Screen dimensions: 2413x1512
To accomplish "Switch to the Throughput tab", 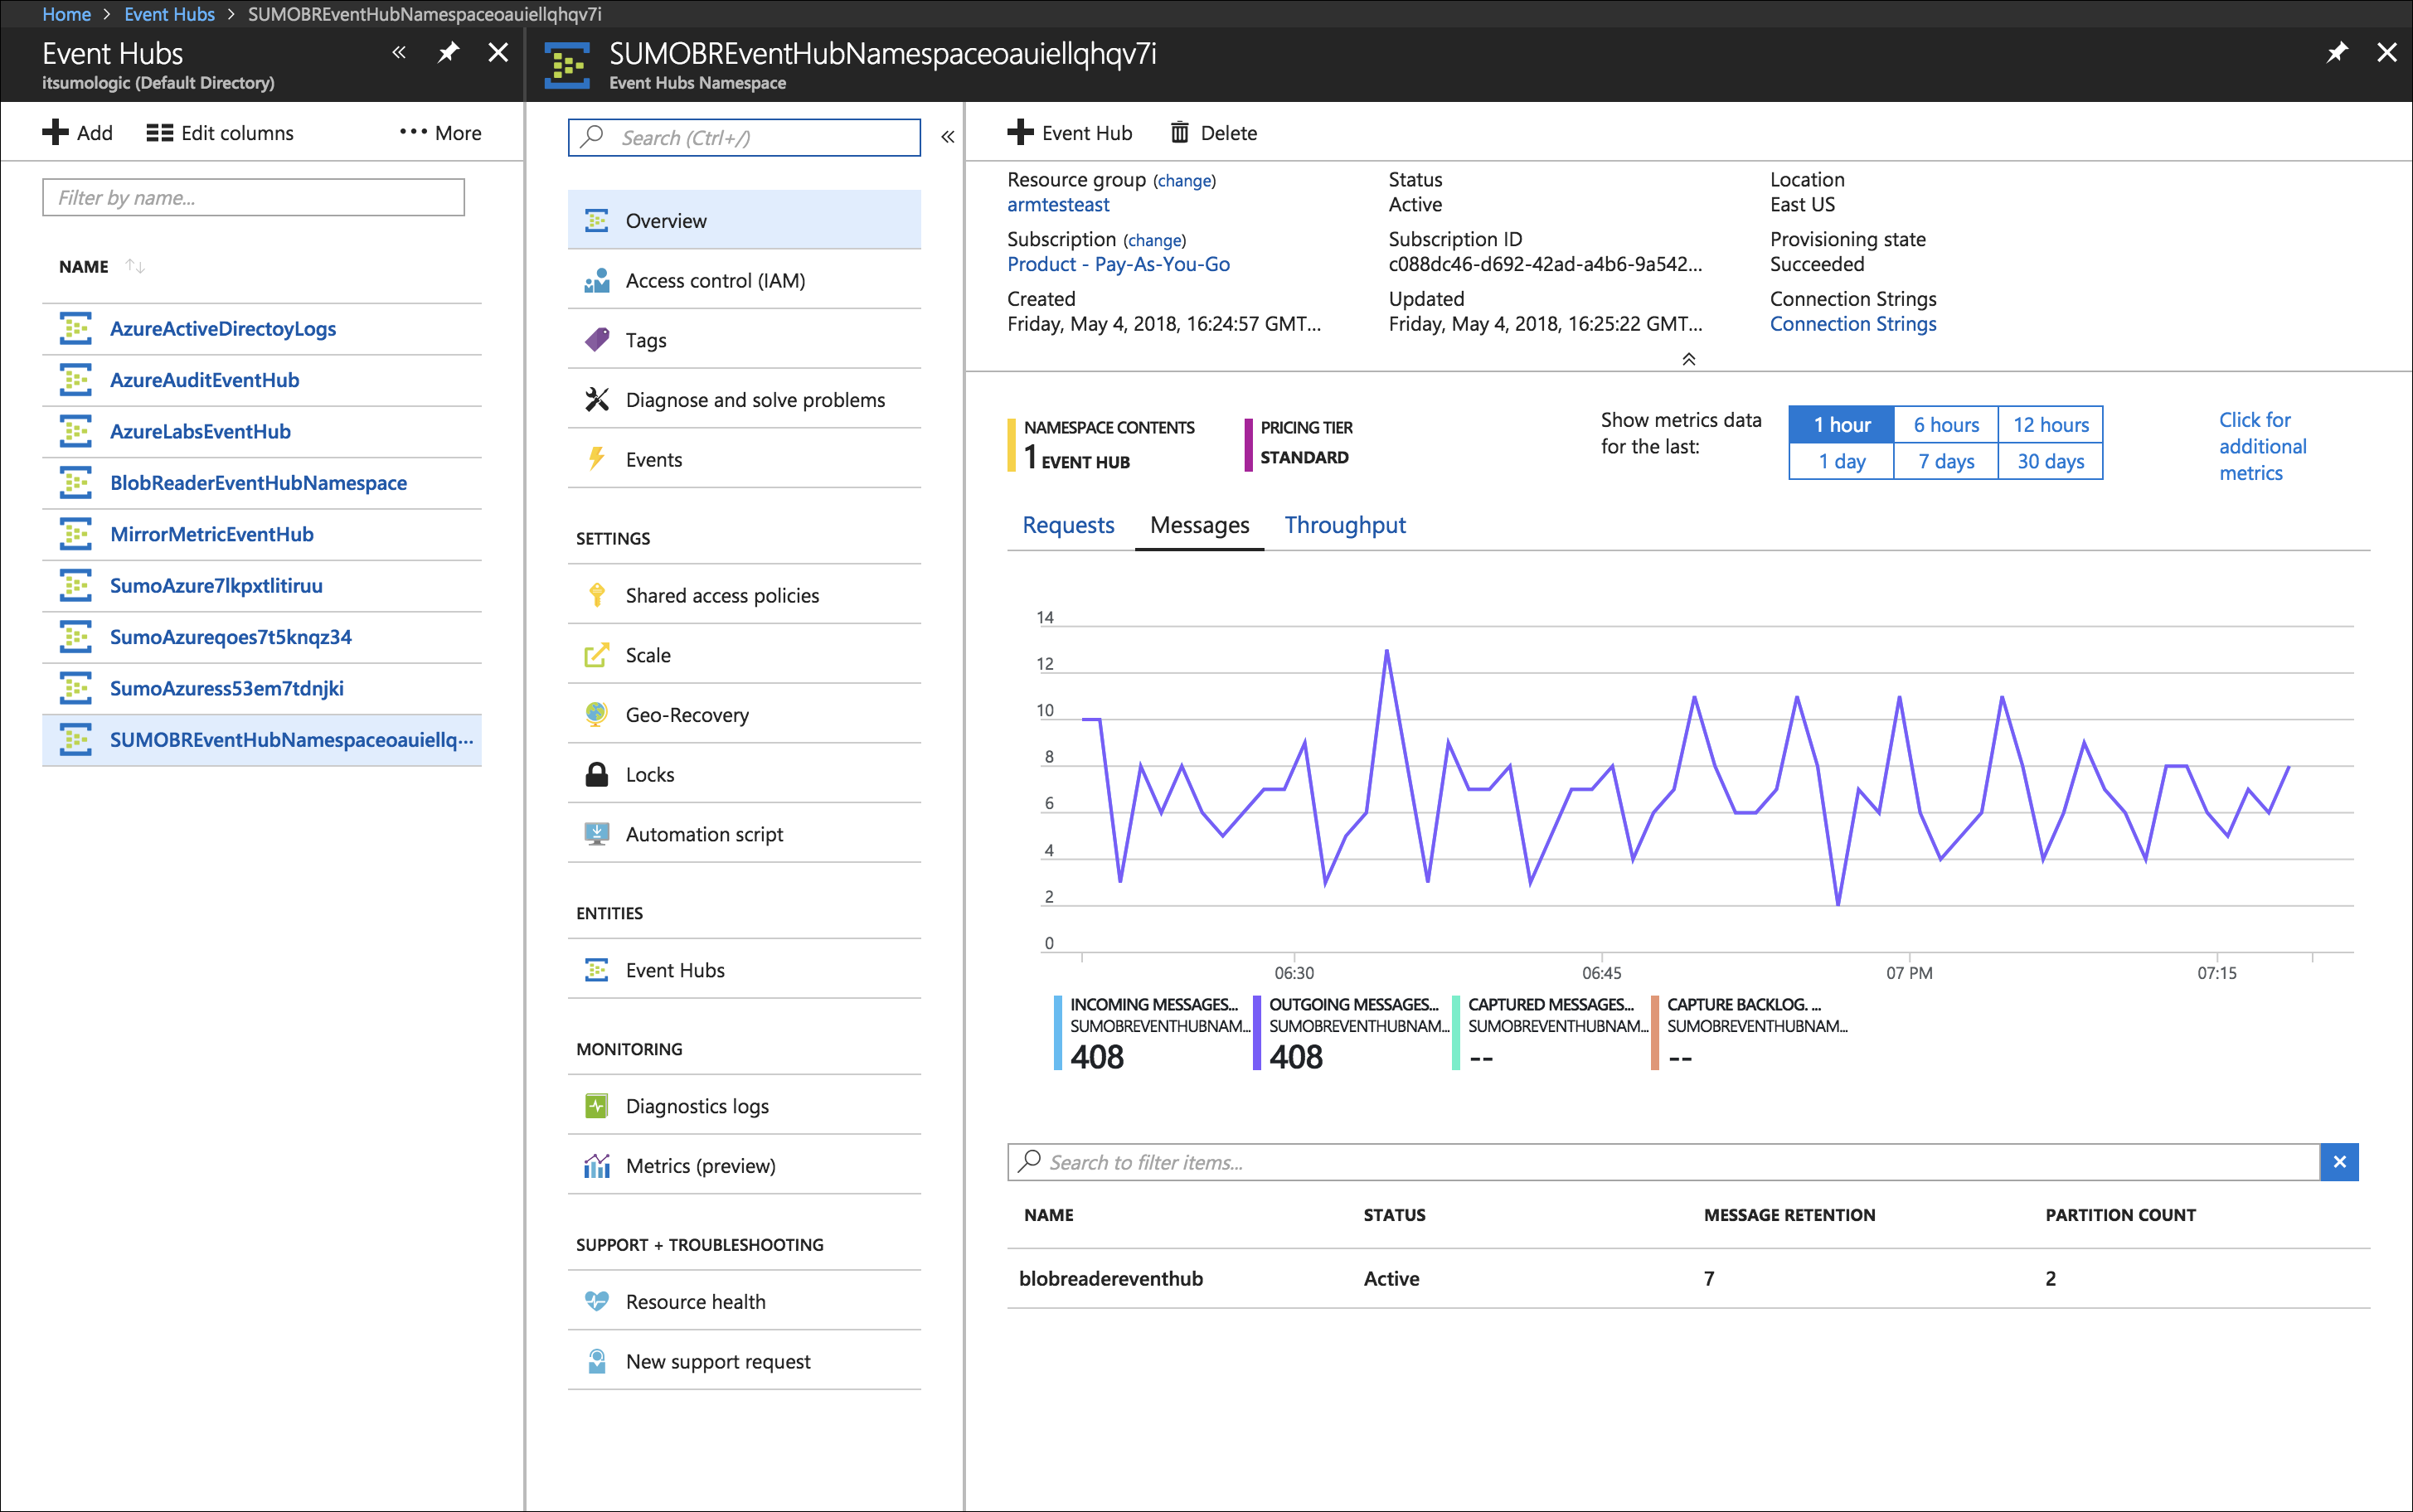I will 1344,524.
